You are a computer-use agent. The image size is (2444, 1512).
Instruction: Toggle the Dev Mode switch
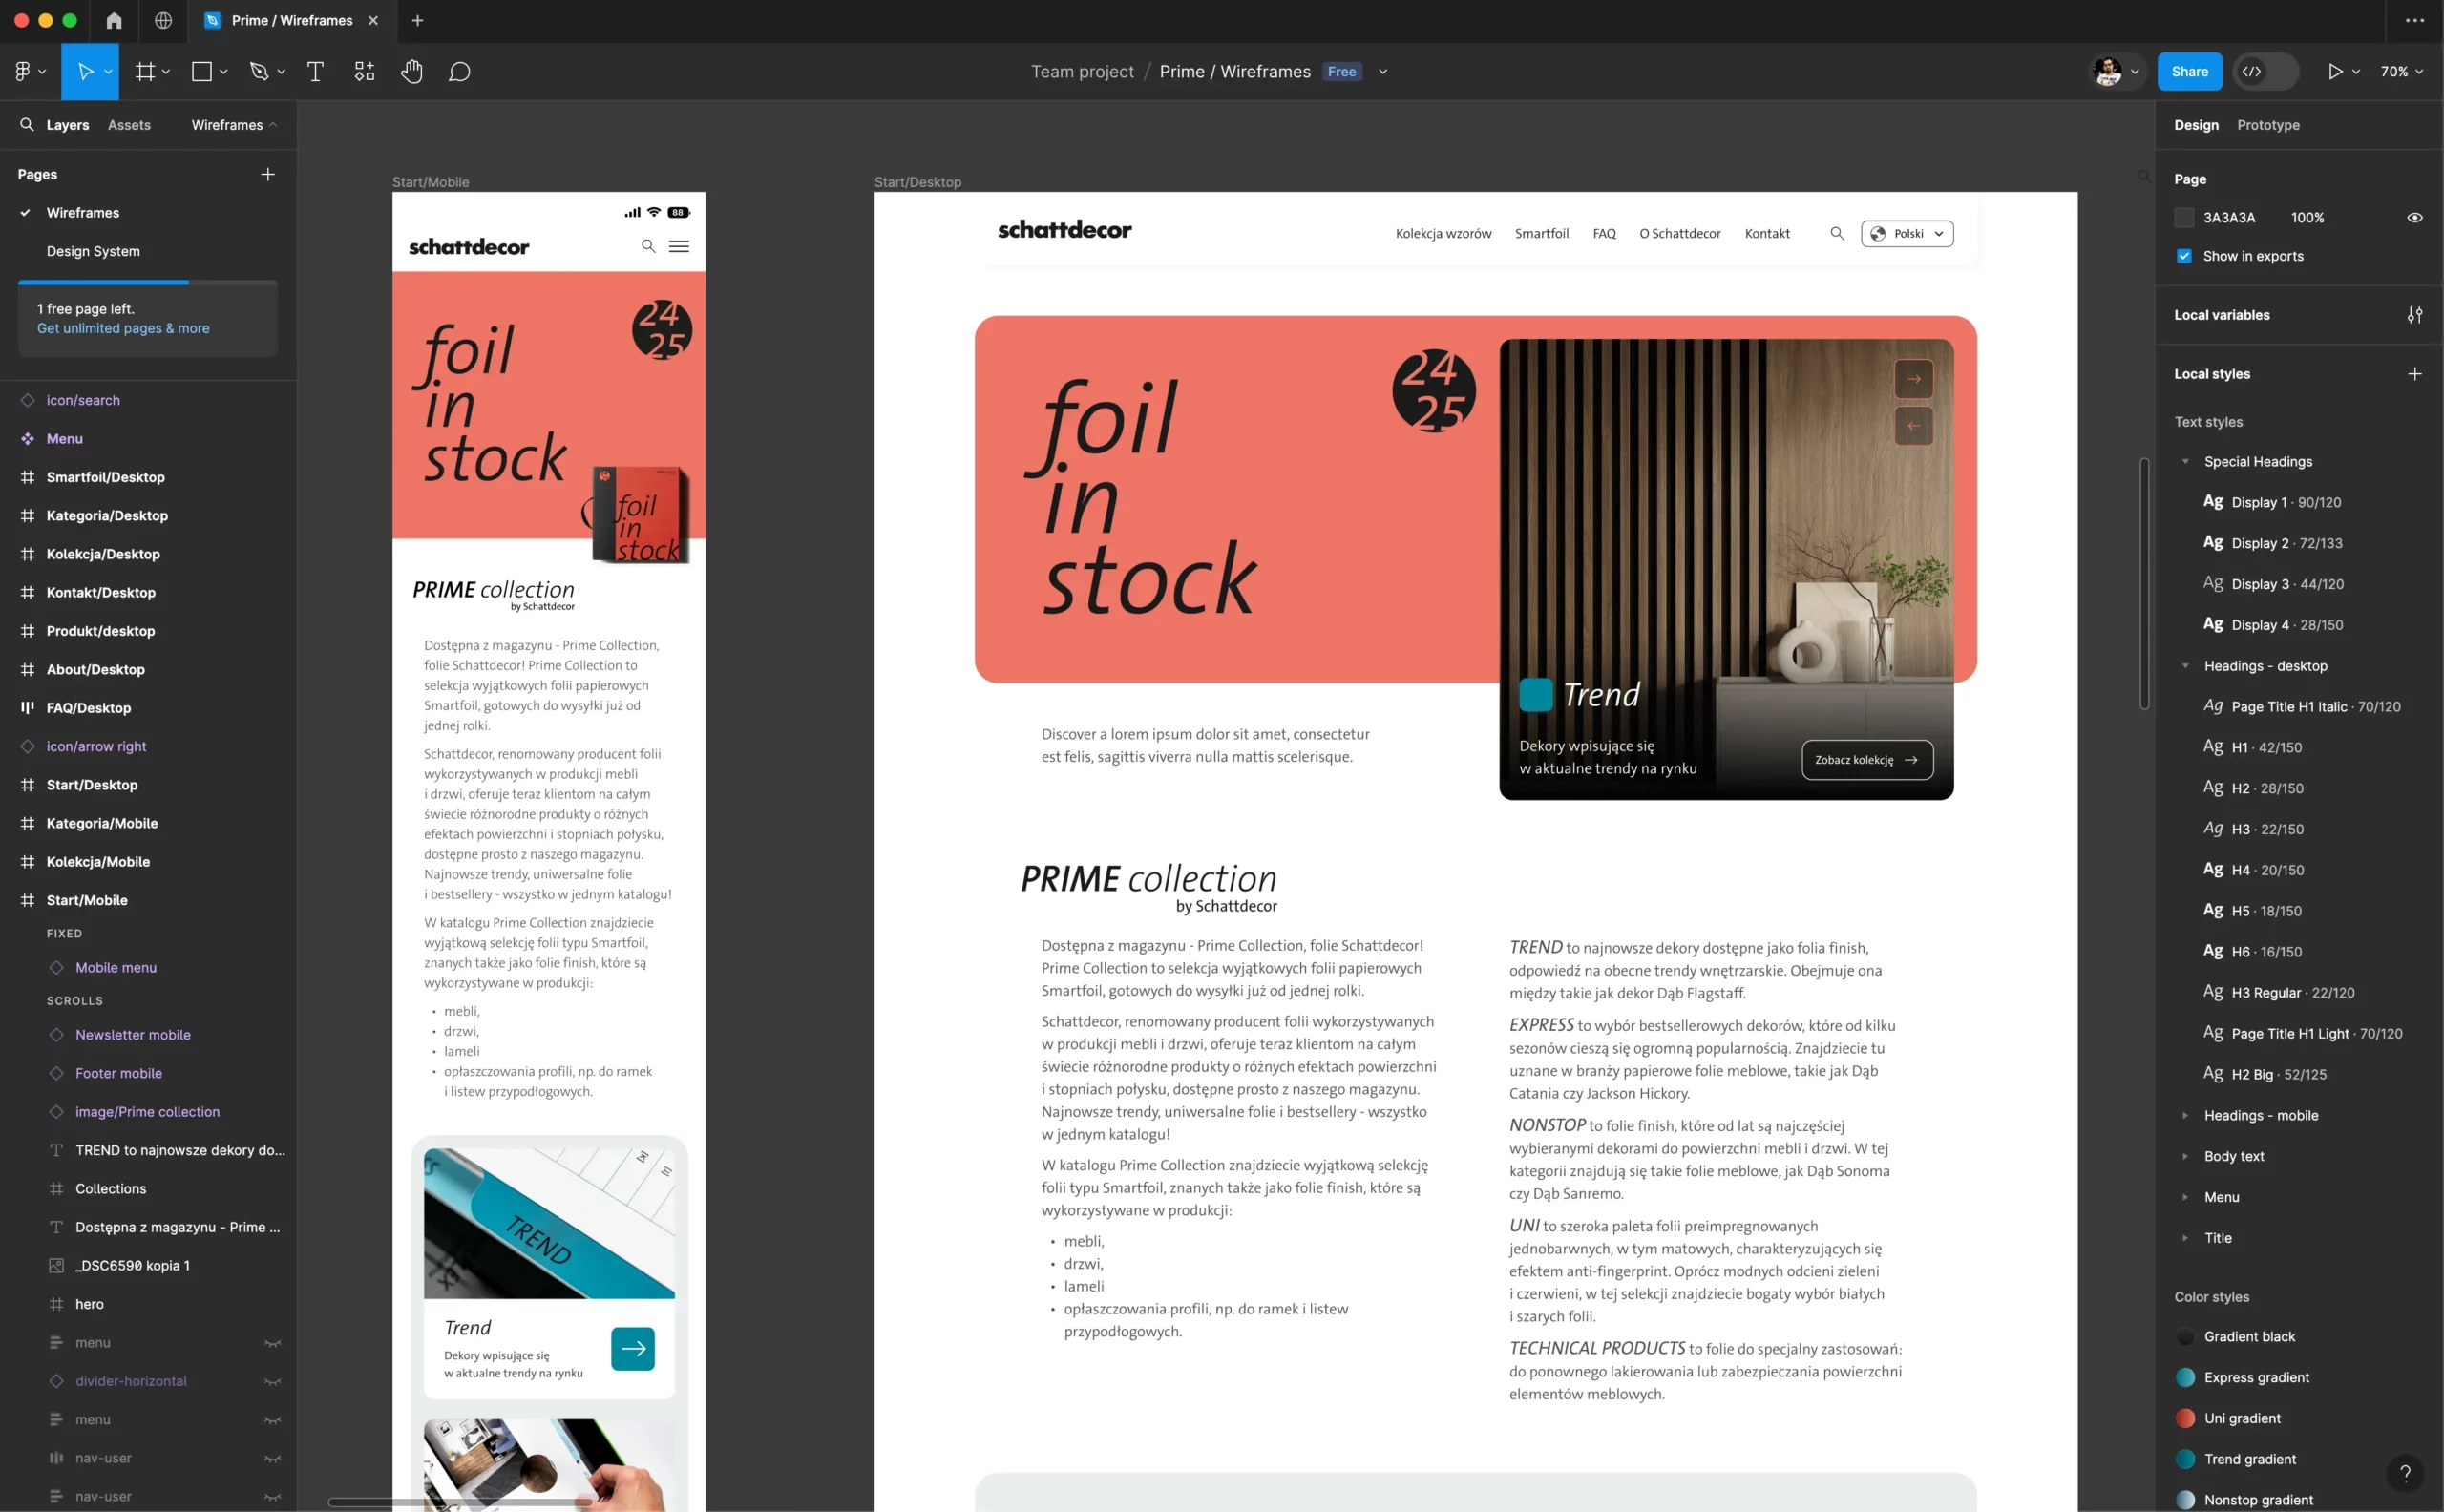click(2265, 71)
